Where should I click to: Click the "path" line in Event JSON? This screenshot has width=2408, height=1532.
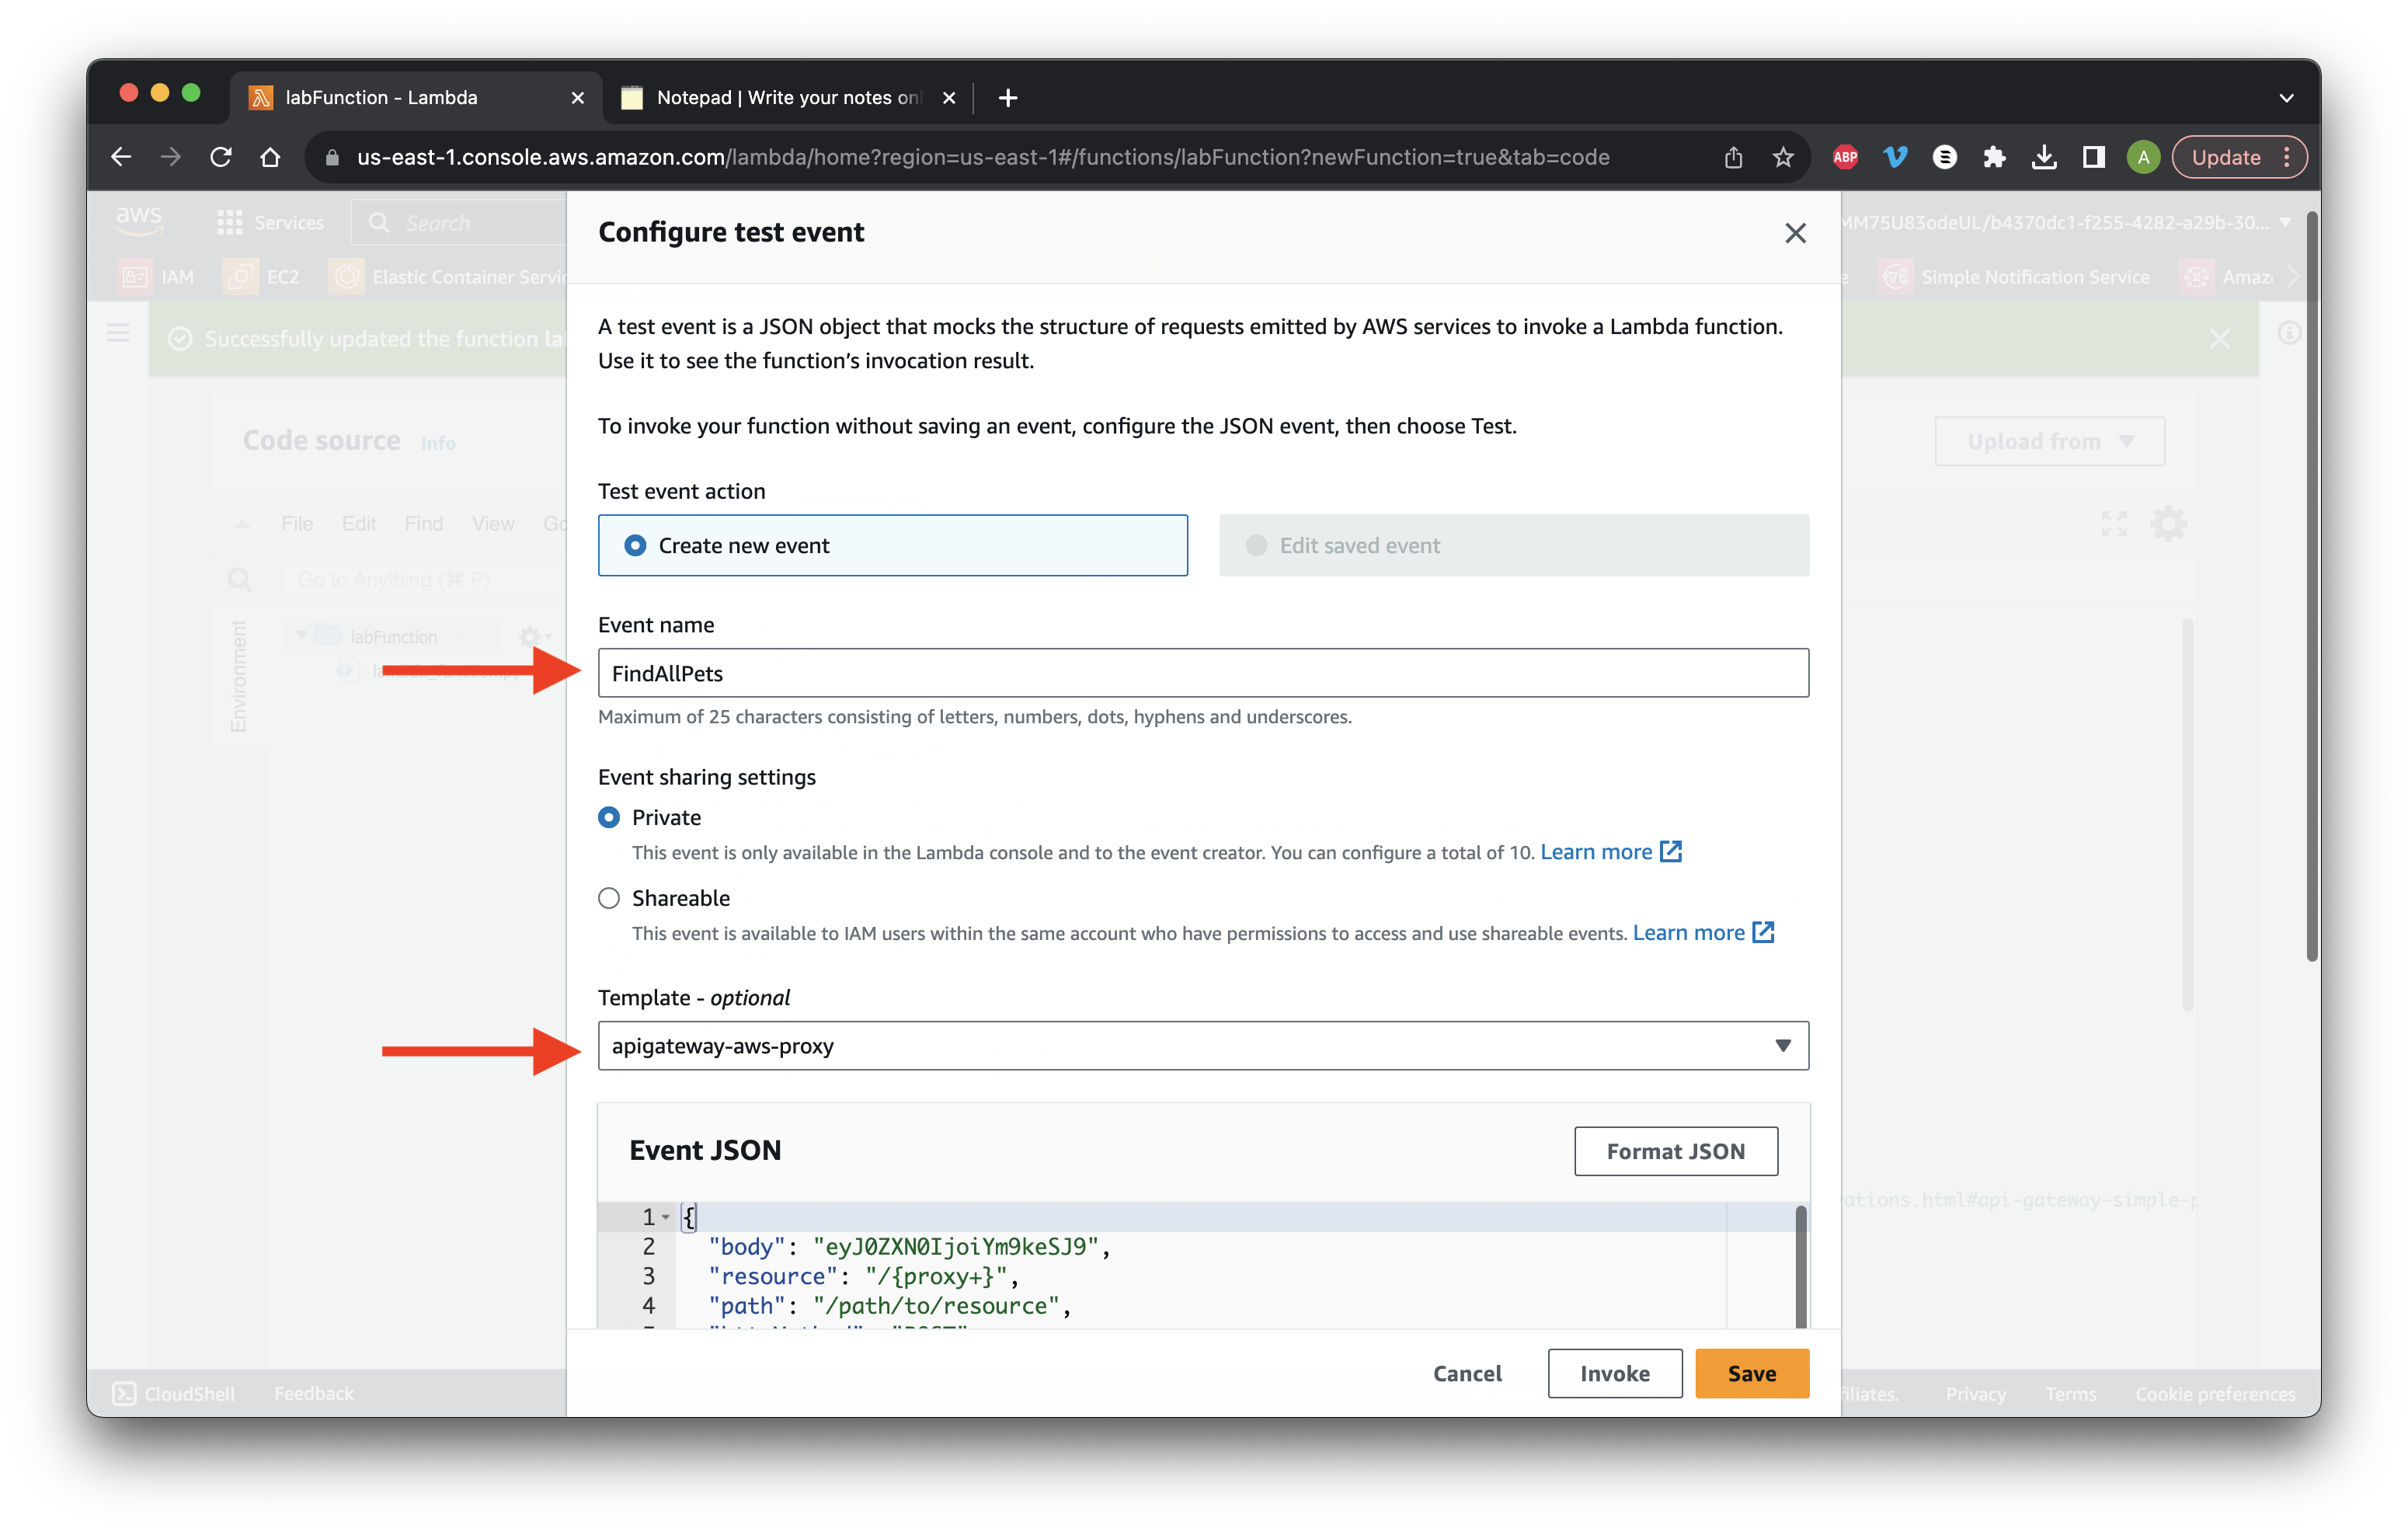tap(889, 1306)
